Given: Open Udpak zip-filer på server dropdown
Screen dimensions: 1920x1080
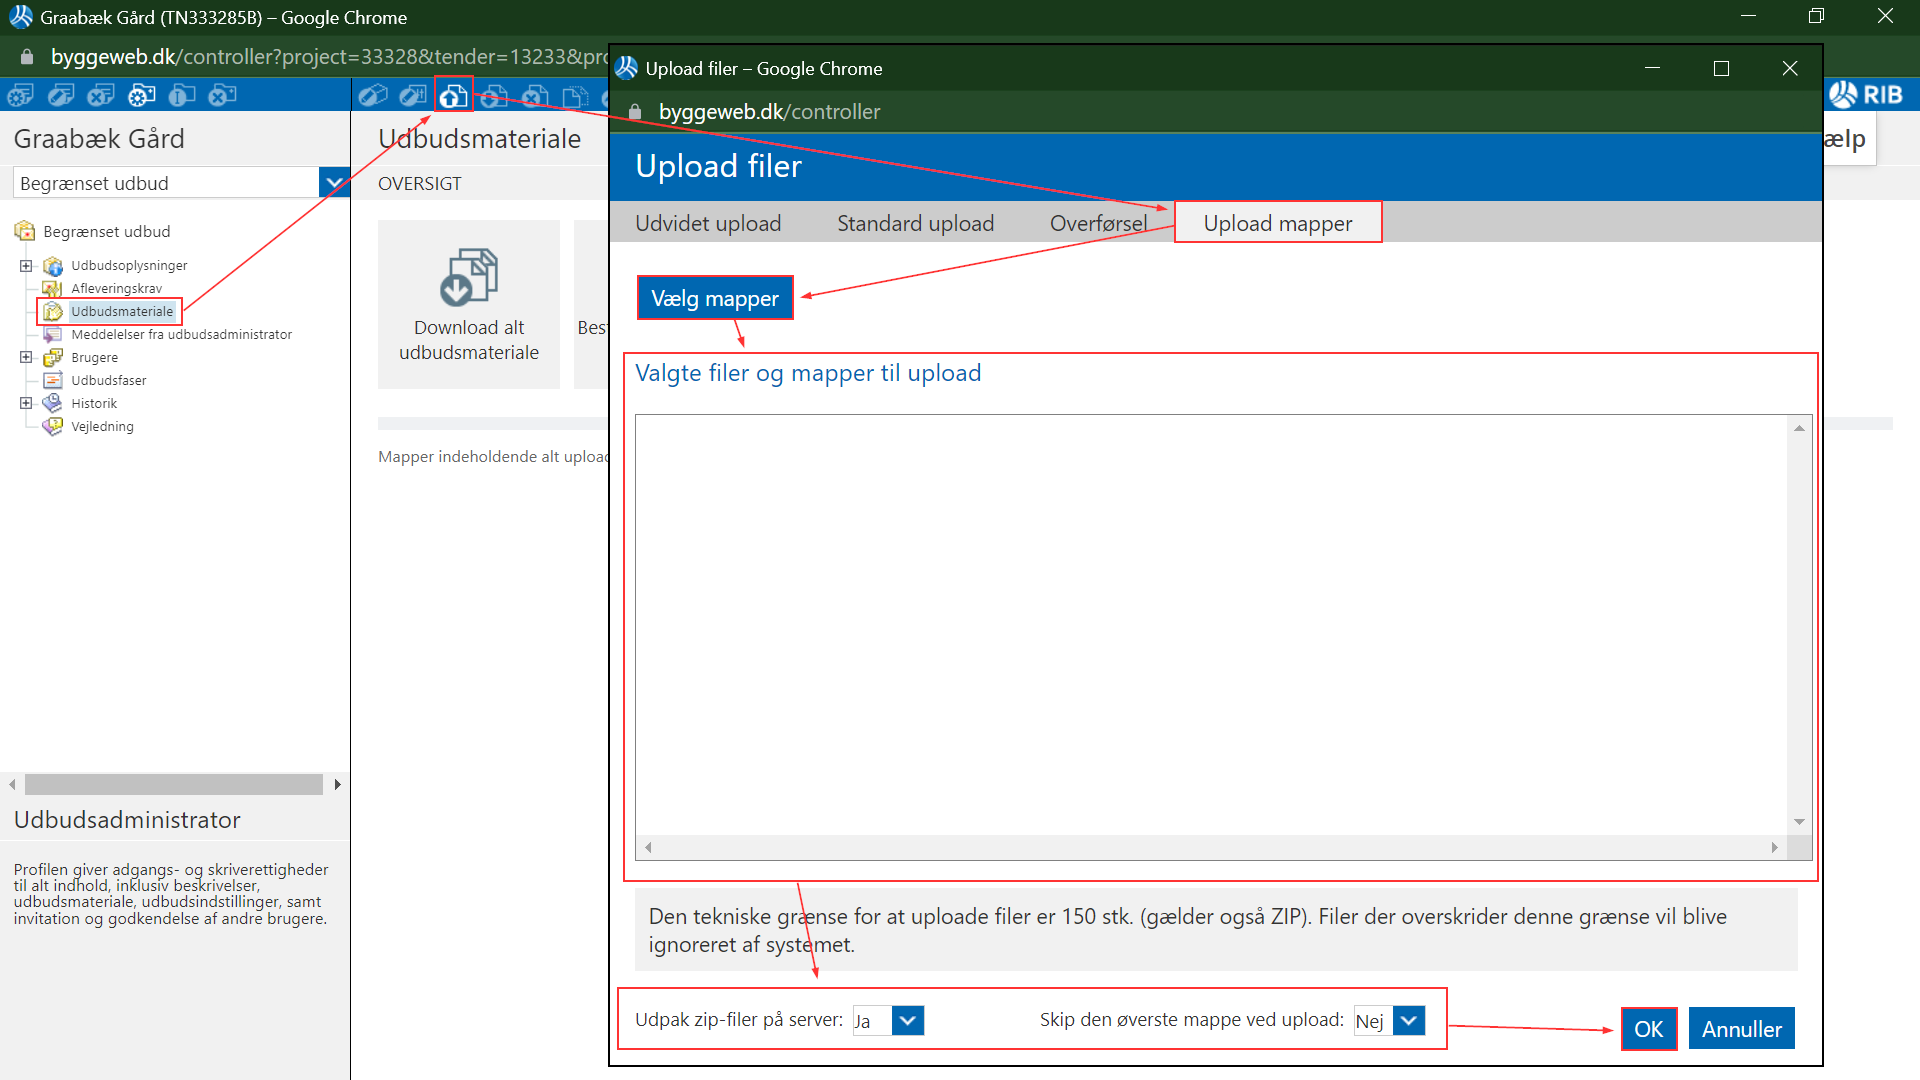Looking at the screenshot, I should 907,1021.
